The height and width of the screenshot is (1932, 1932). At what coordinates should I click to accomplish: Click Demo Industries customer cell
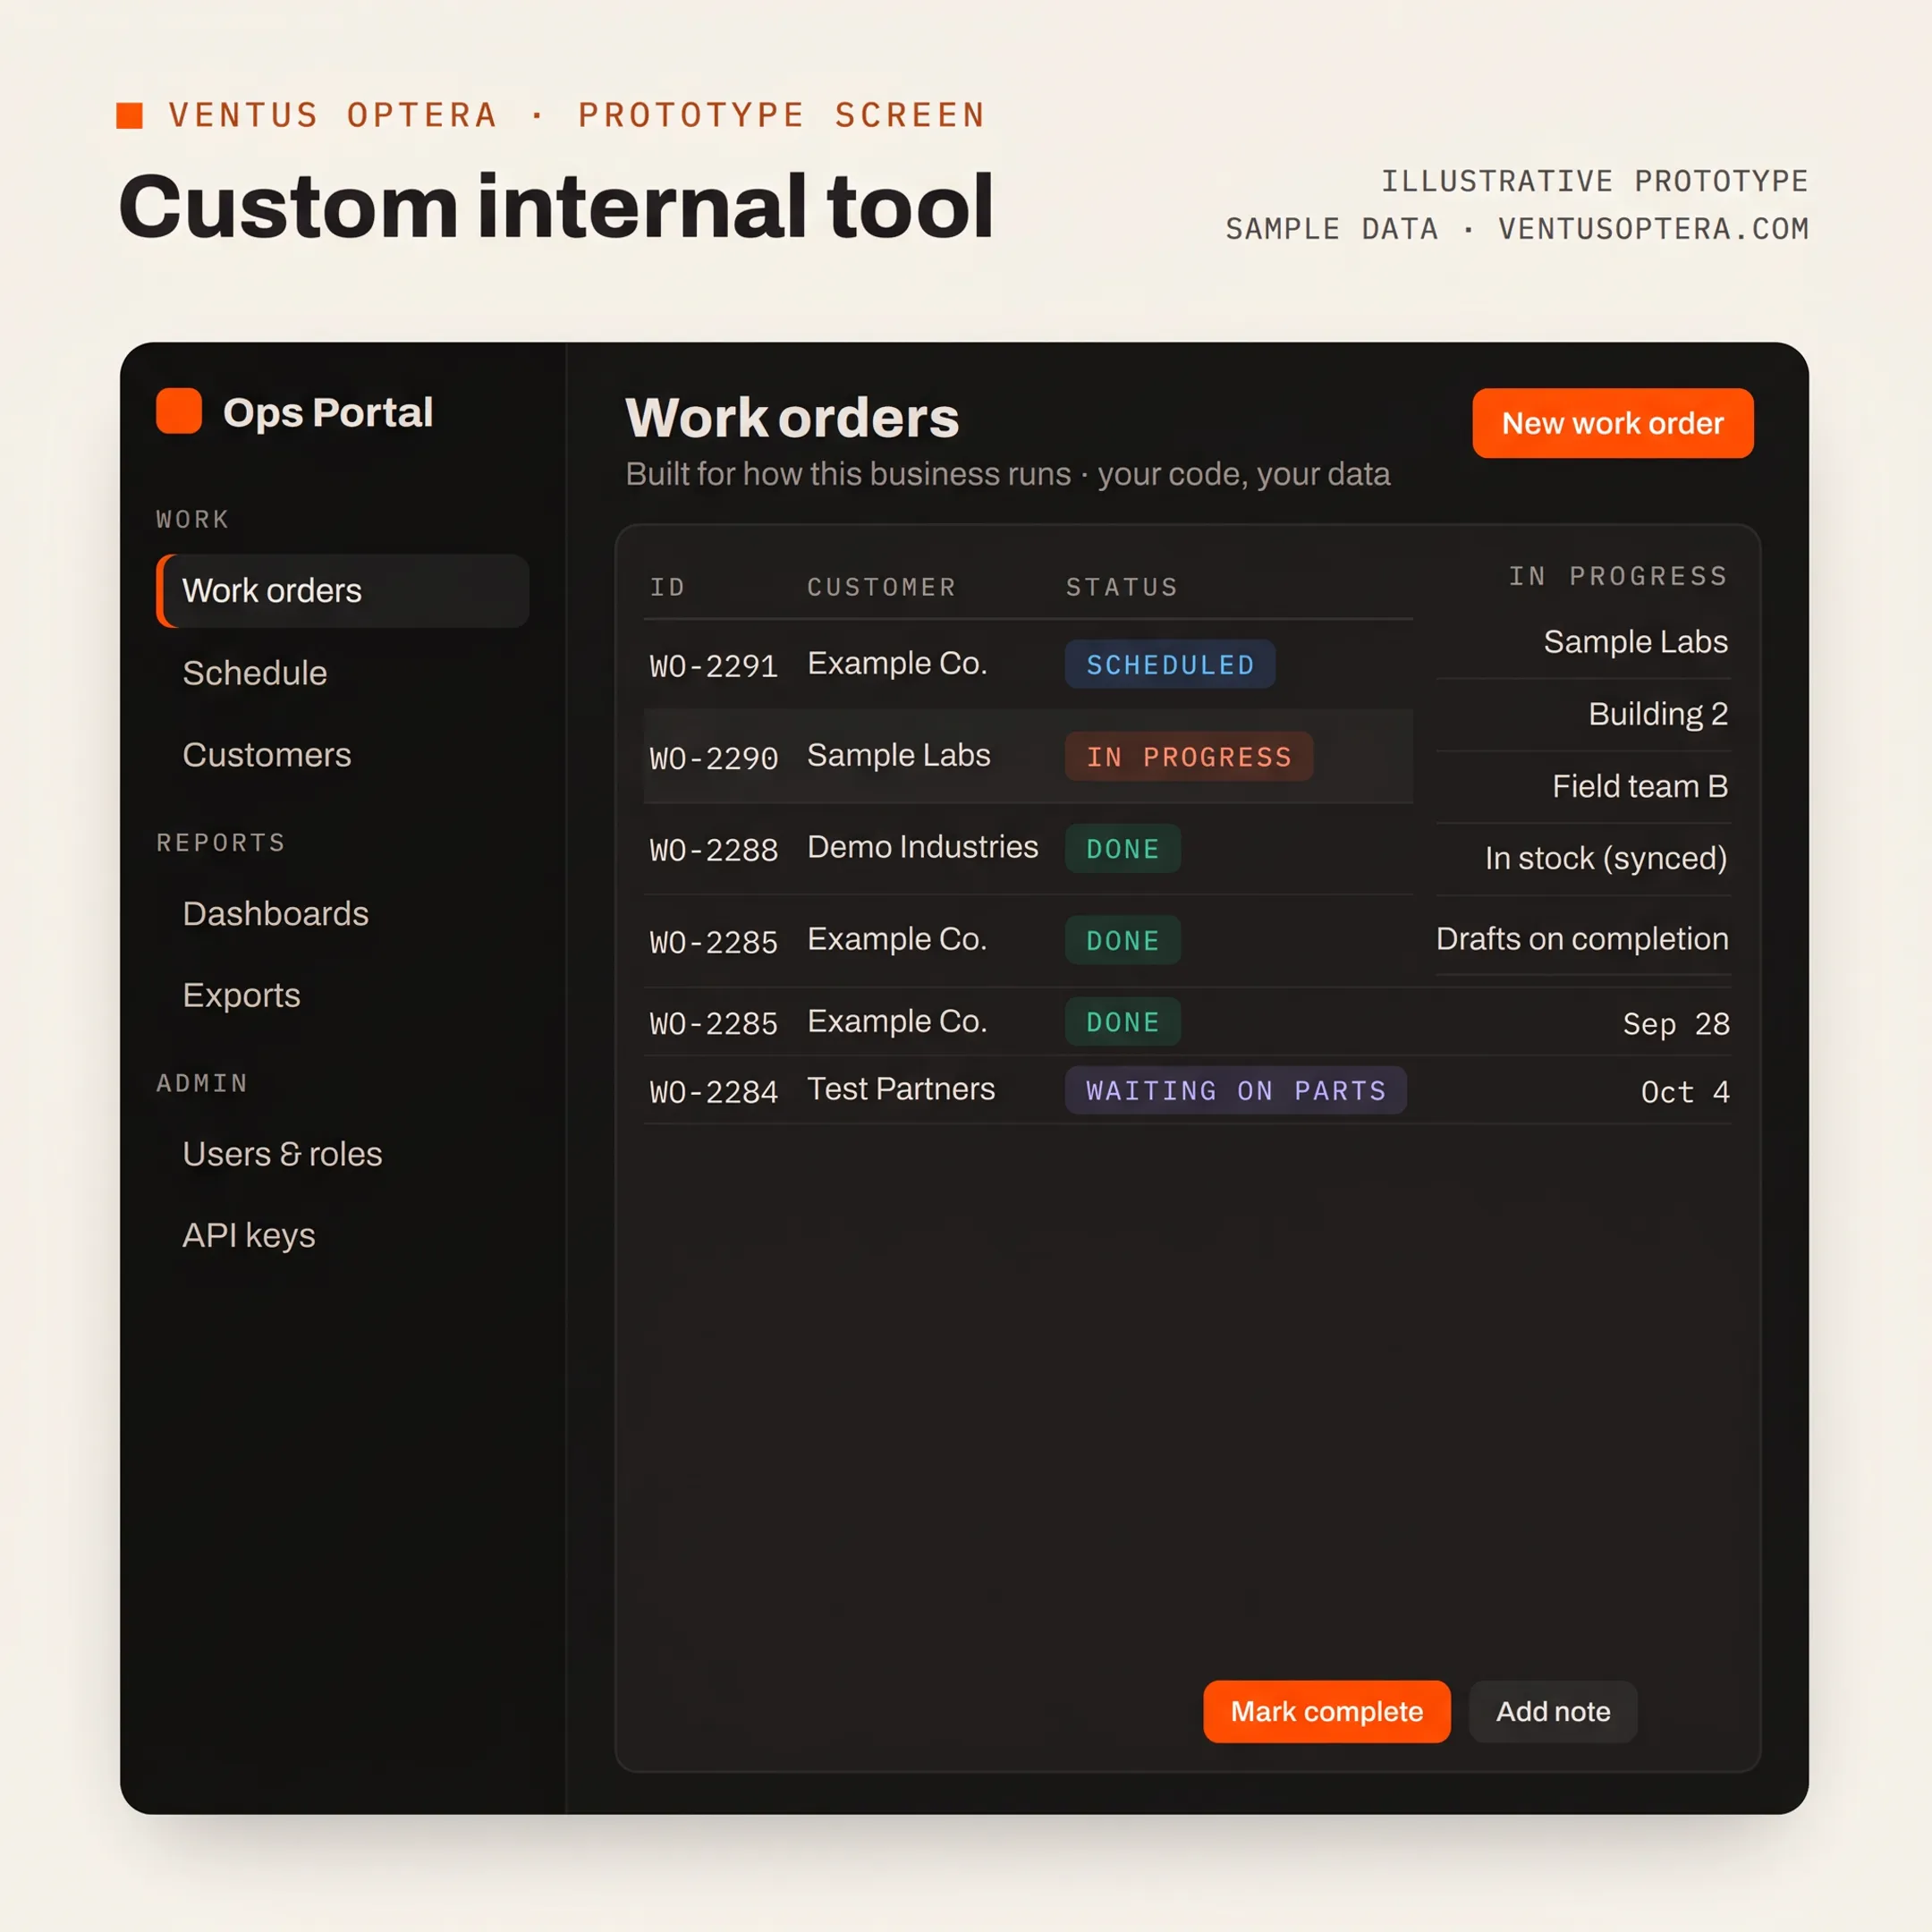[x=922, y=847]
